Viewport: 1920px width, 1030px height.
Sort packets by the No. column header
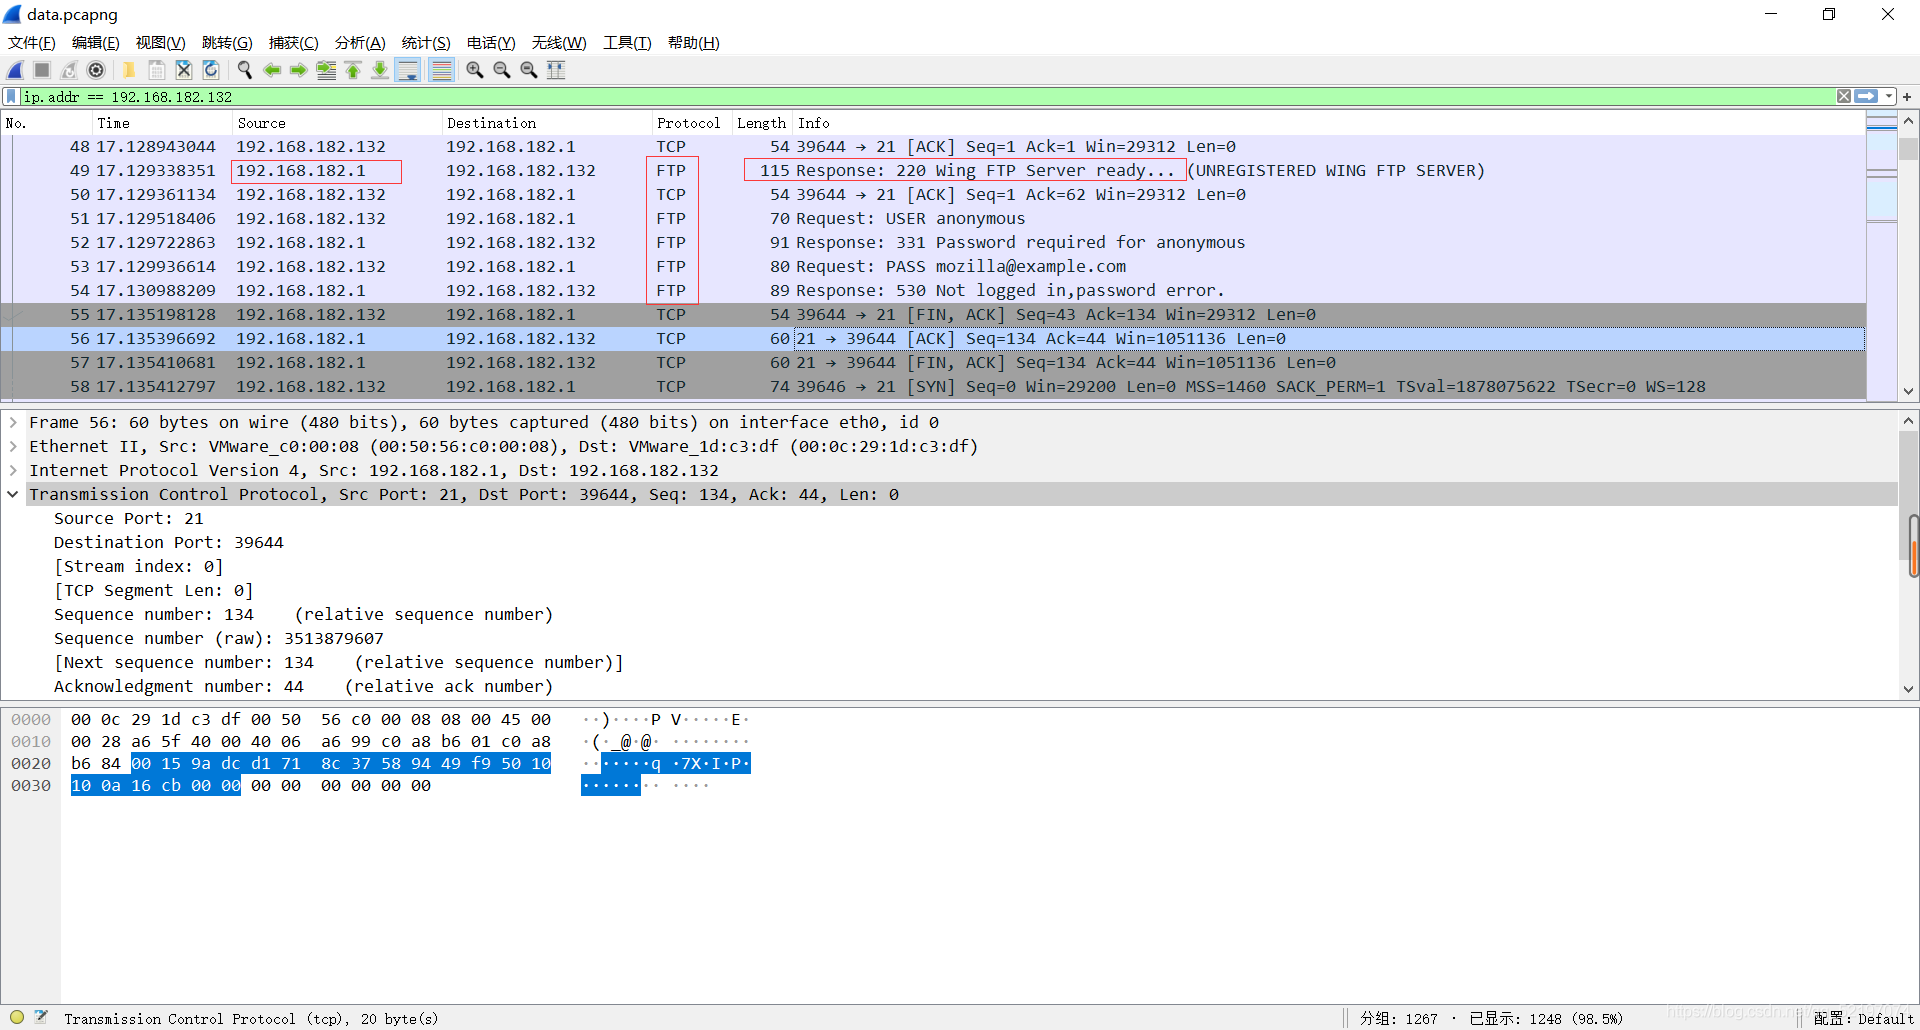(47, 123)
